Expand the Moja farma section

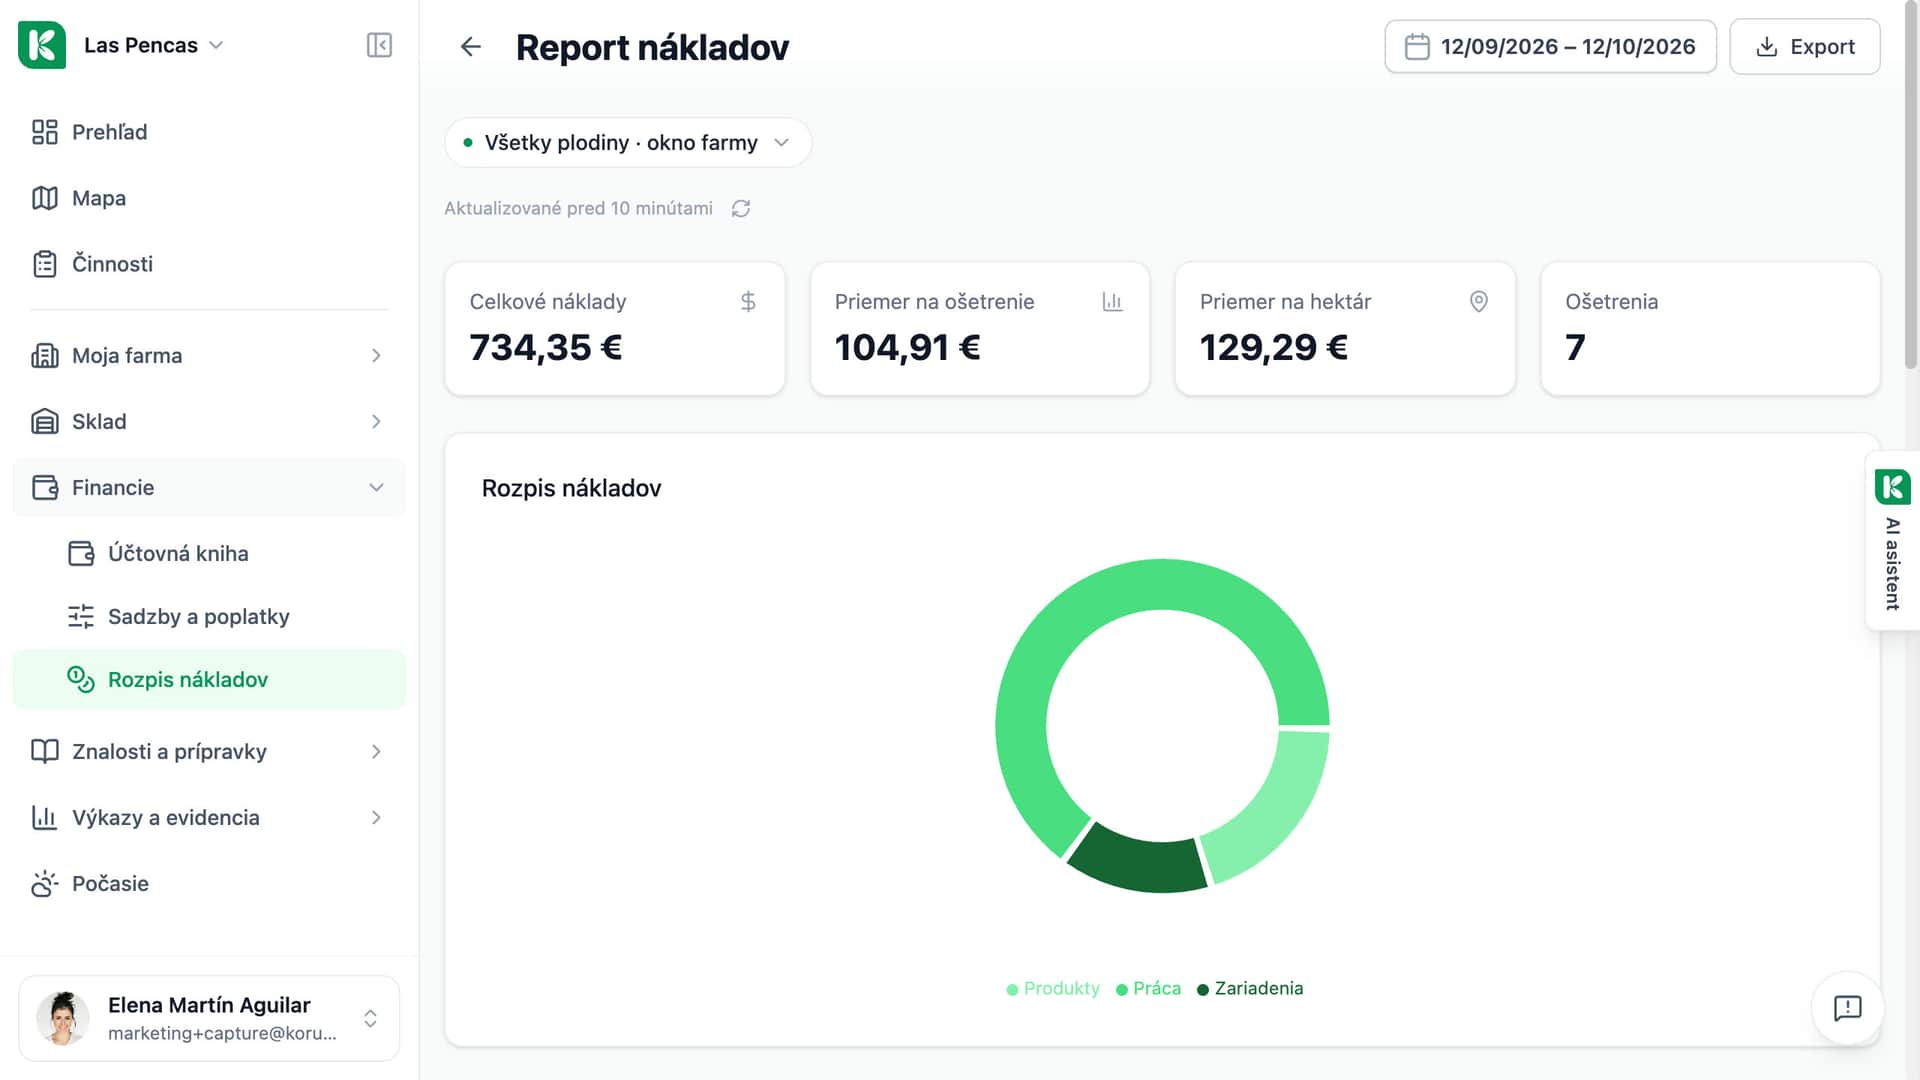click(x=209, y=355)
